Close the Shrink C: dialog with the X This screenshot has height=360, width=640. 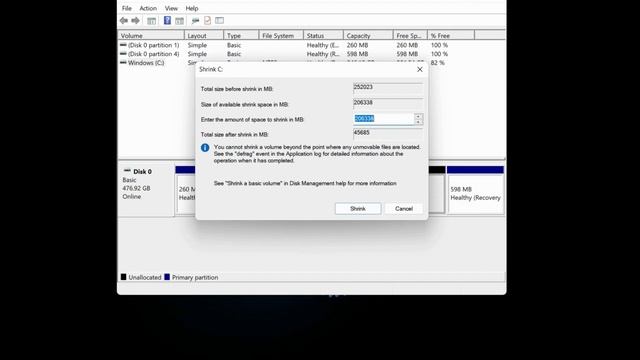pyautogui.click(x=420, y=69)
